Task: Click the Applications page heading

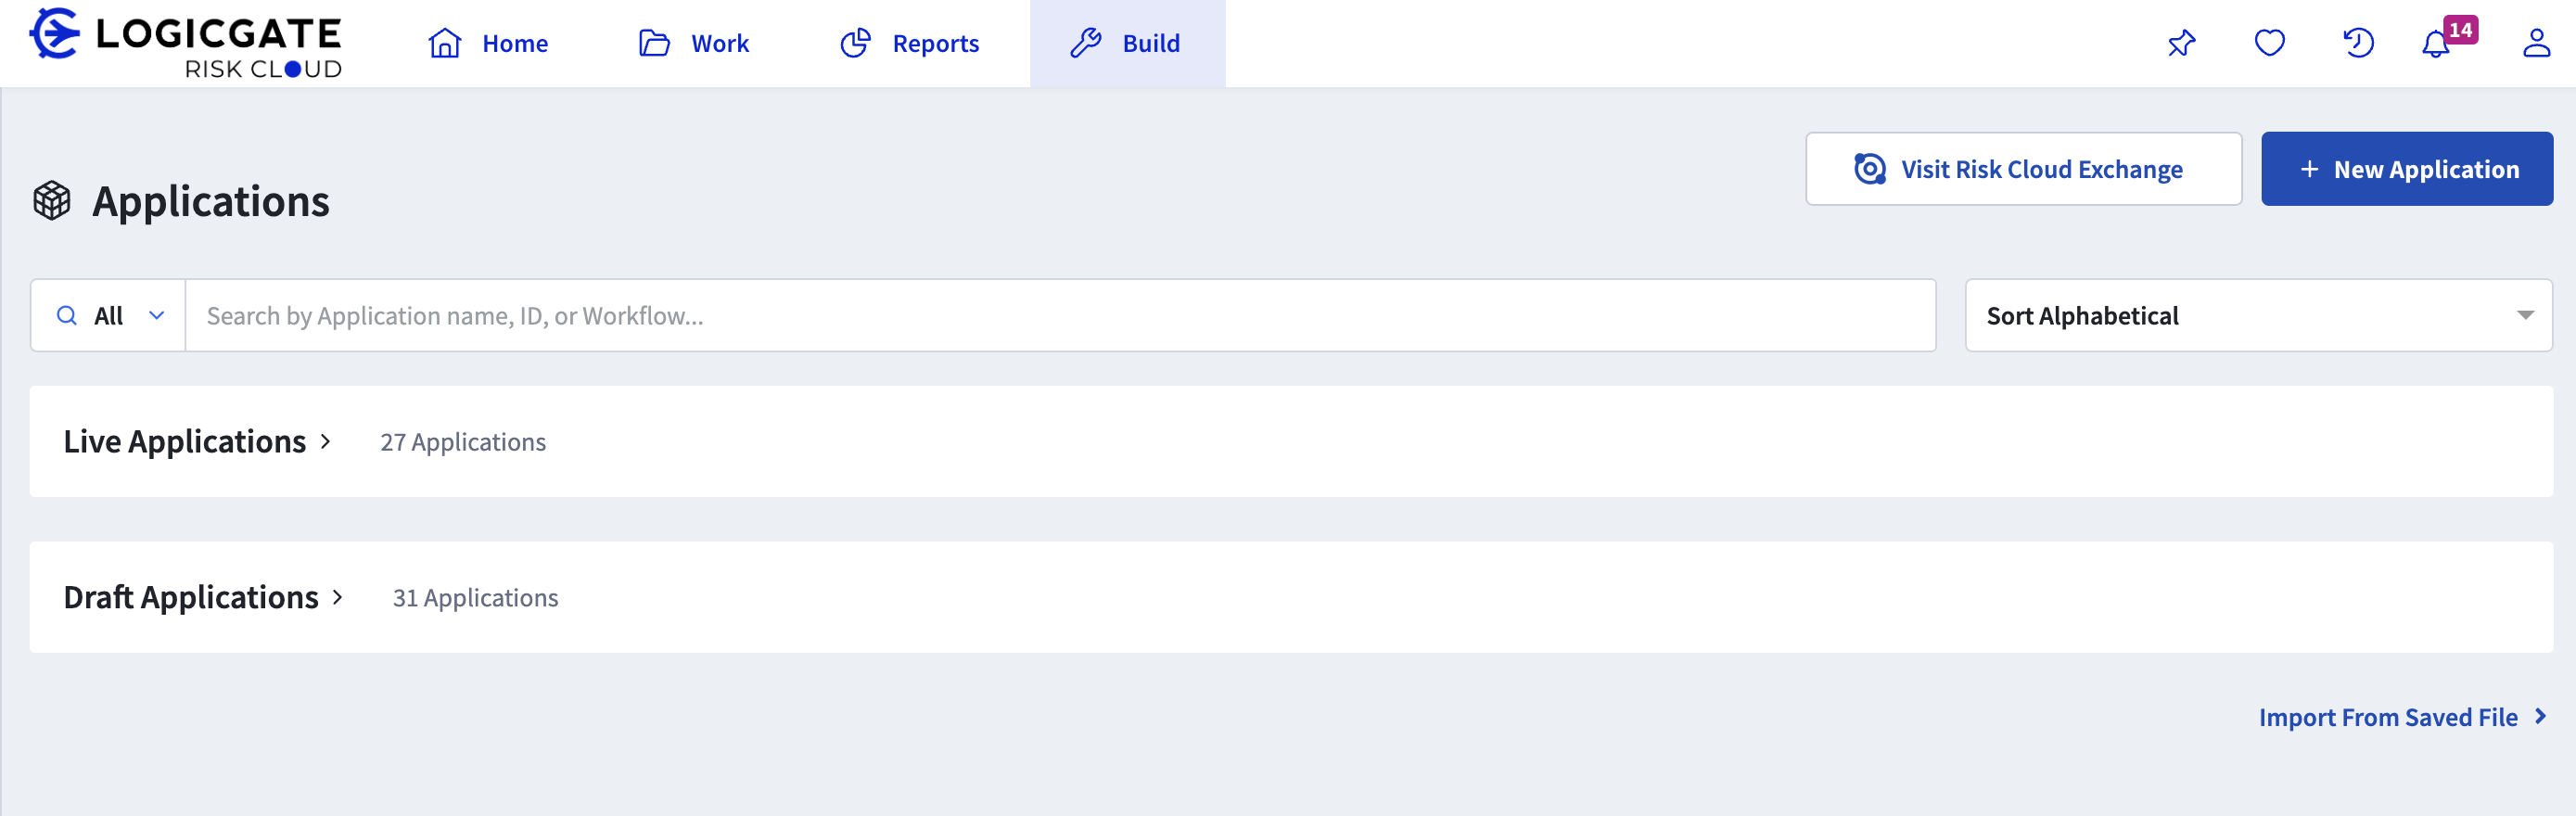Action: coord(211,202)
